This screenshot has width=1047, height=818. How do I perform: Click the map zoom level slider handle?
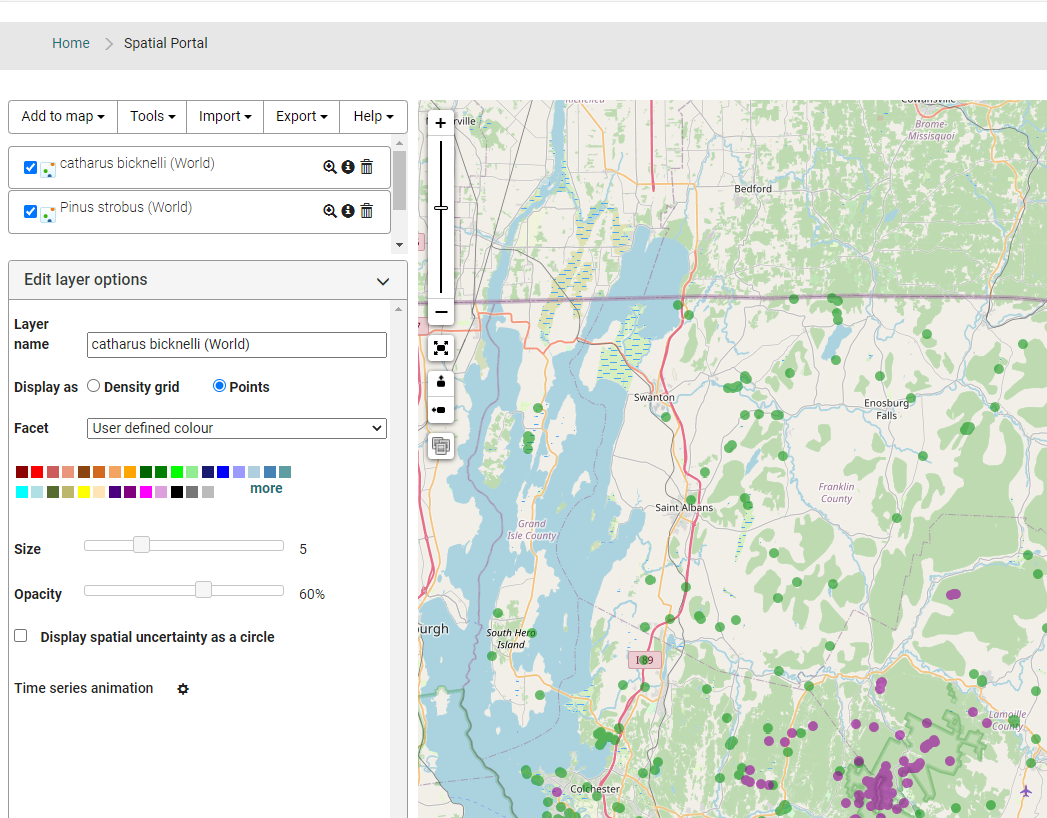tap(441, 208)
